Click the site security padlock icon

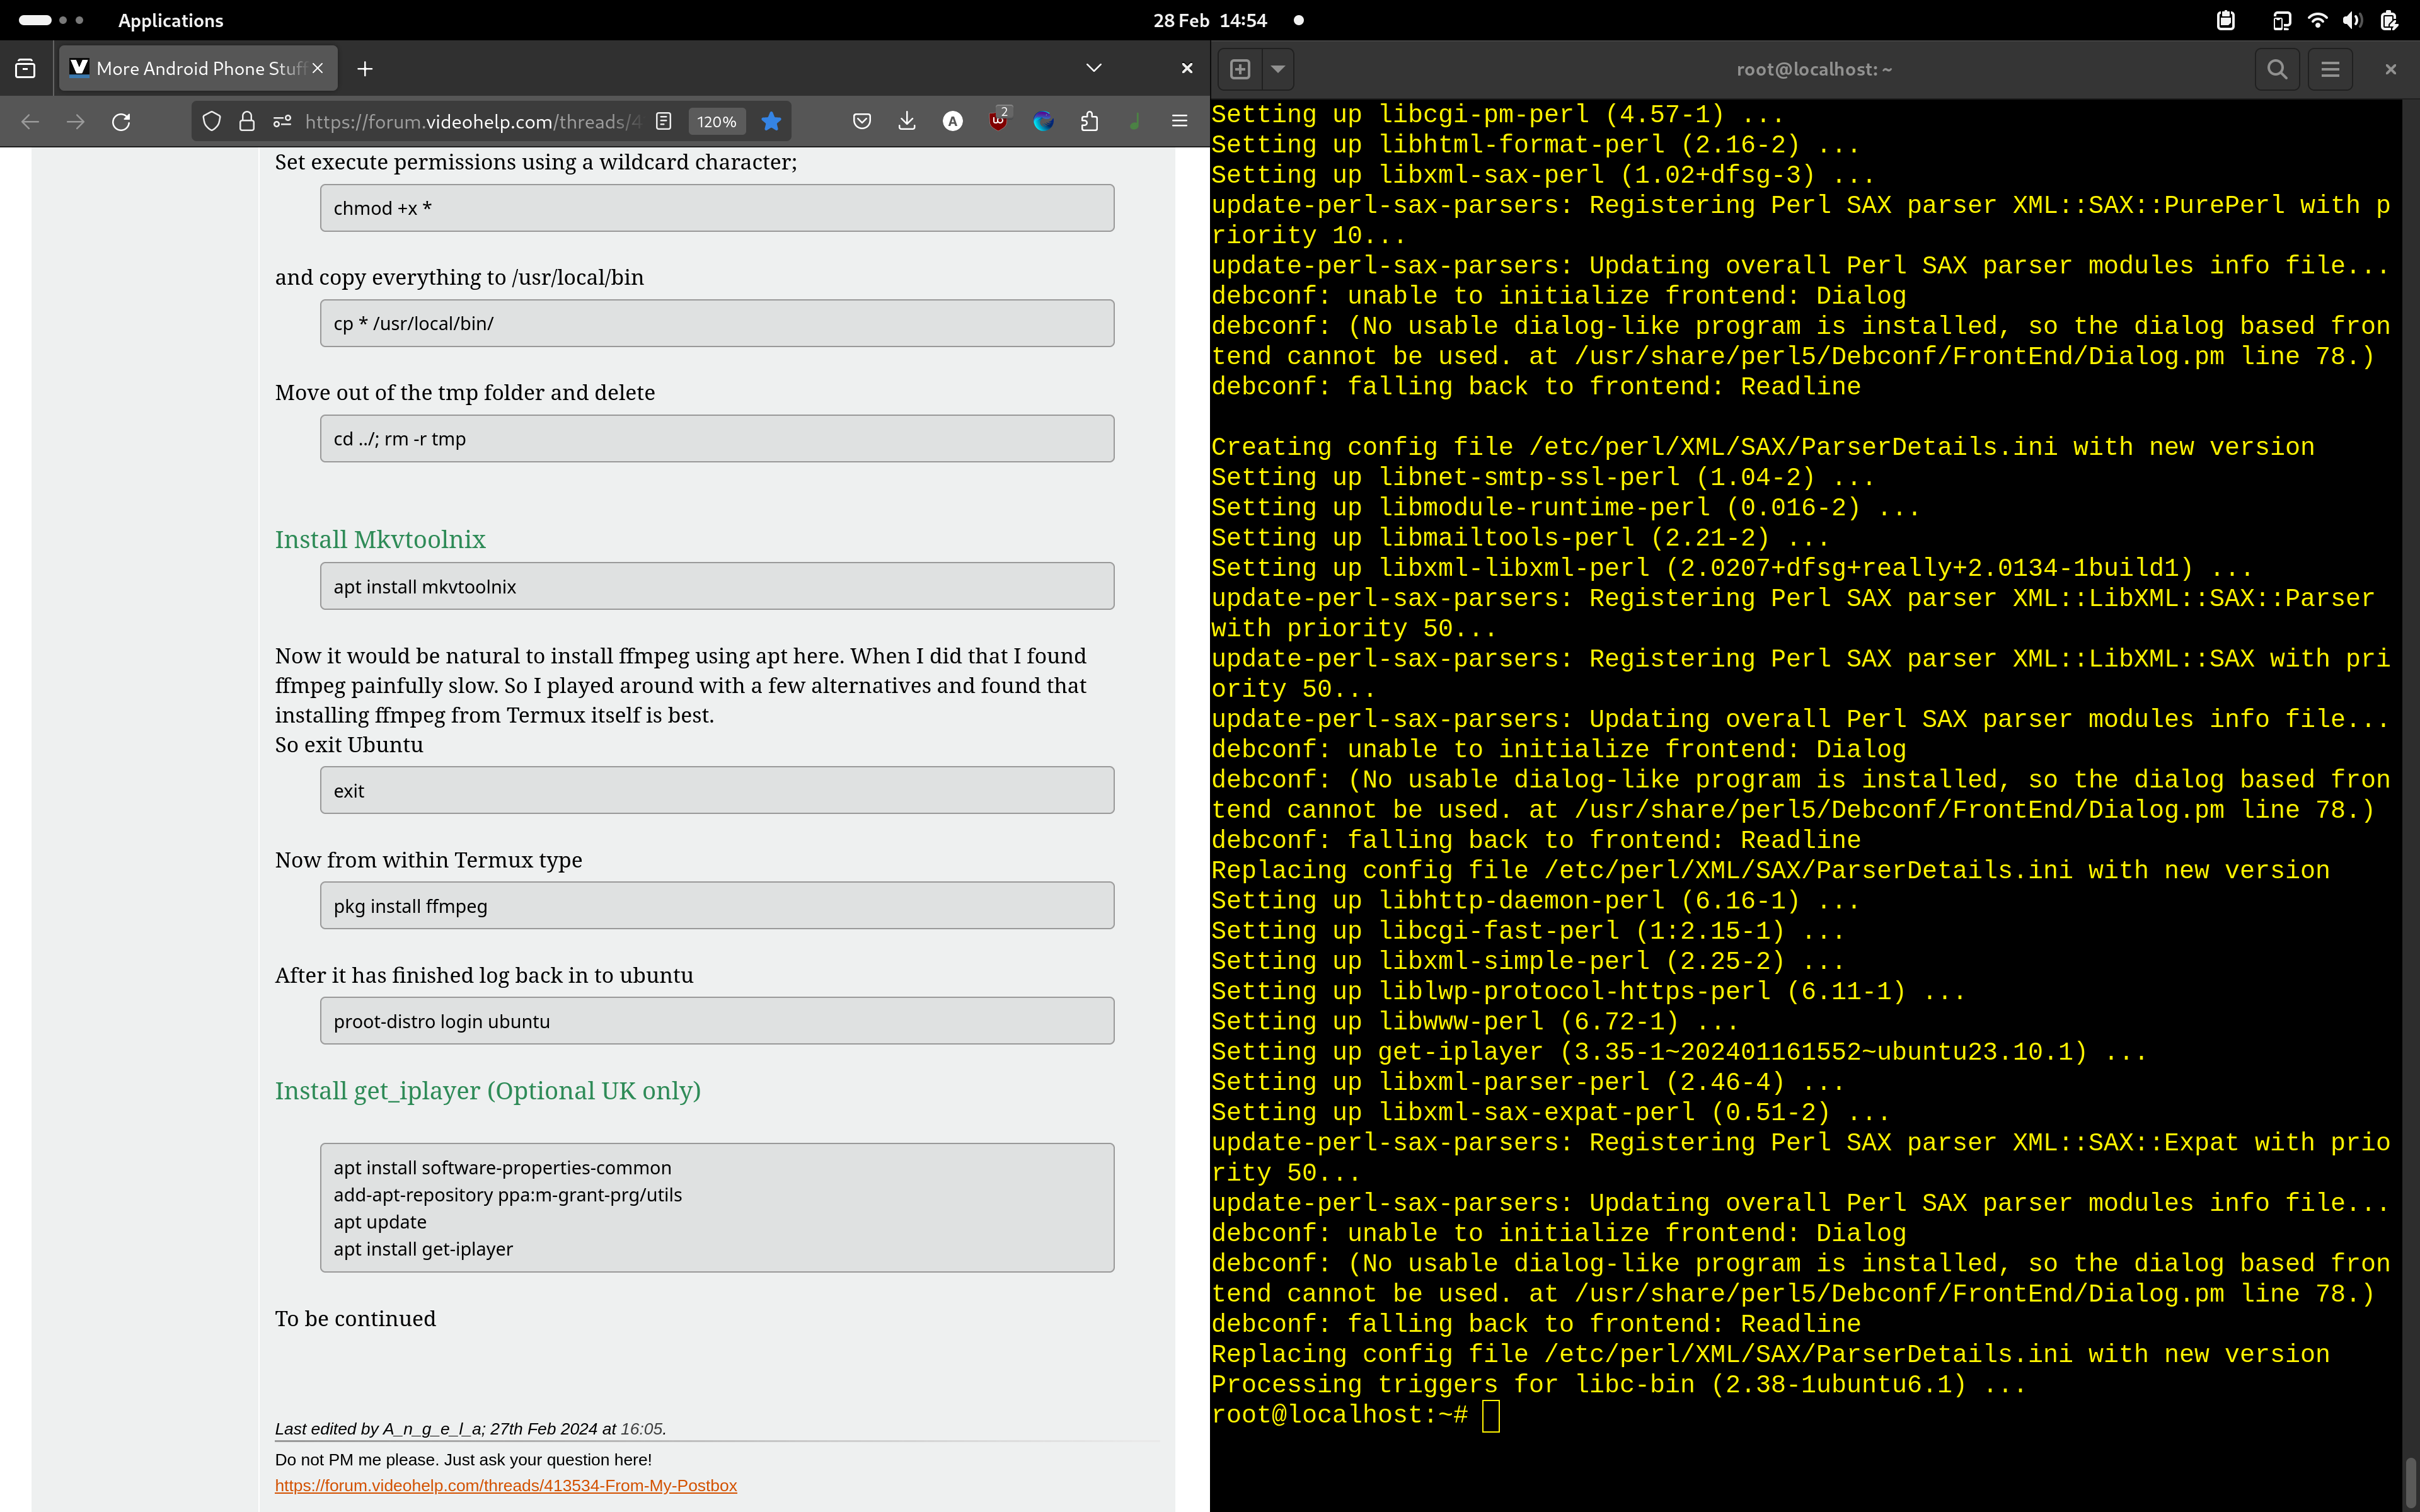tap(246, 122)
